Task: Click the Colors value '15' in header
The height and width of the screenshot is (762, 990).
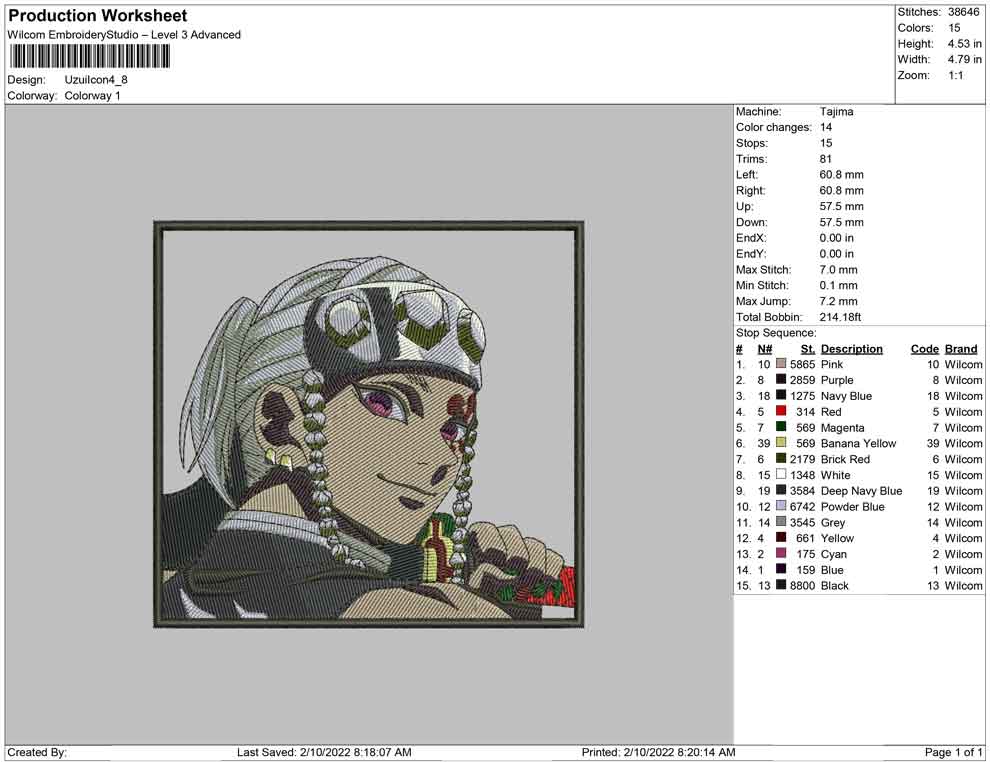Action: coord(954,28)
